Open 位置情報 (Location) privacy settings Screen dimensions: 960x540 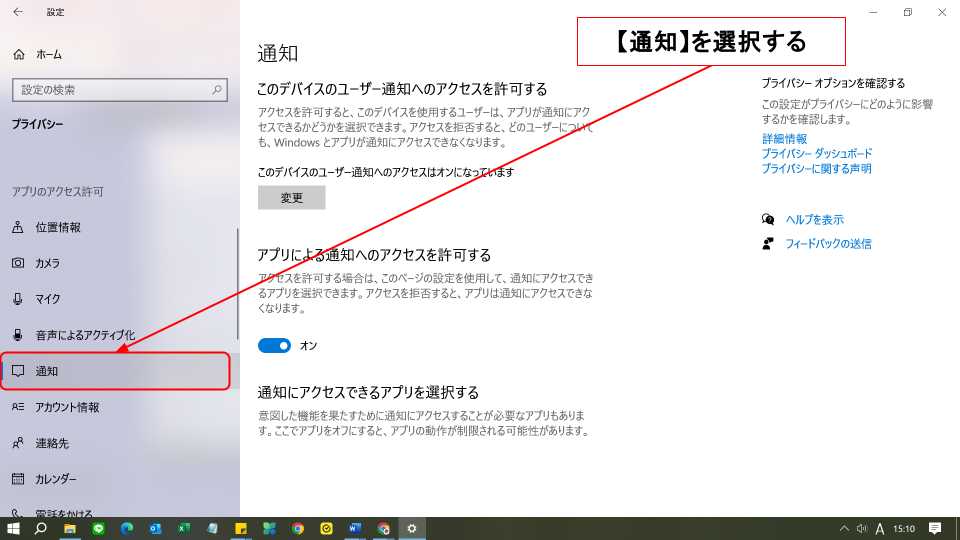[x=58, y=227]
